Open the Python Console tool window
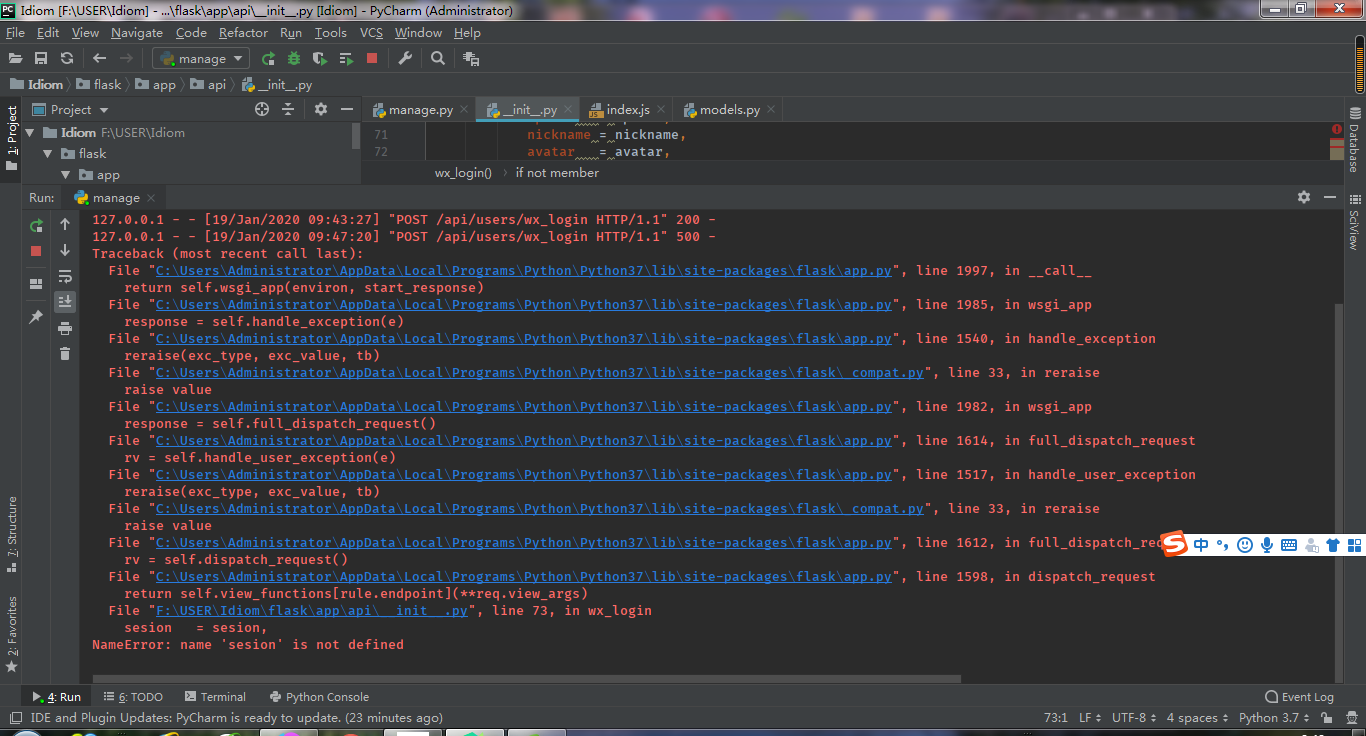The height and width of the screenshot is (736, 1366). 319,697
